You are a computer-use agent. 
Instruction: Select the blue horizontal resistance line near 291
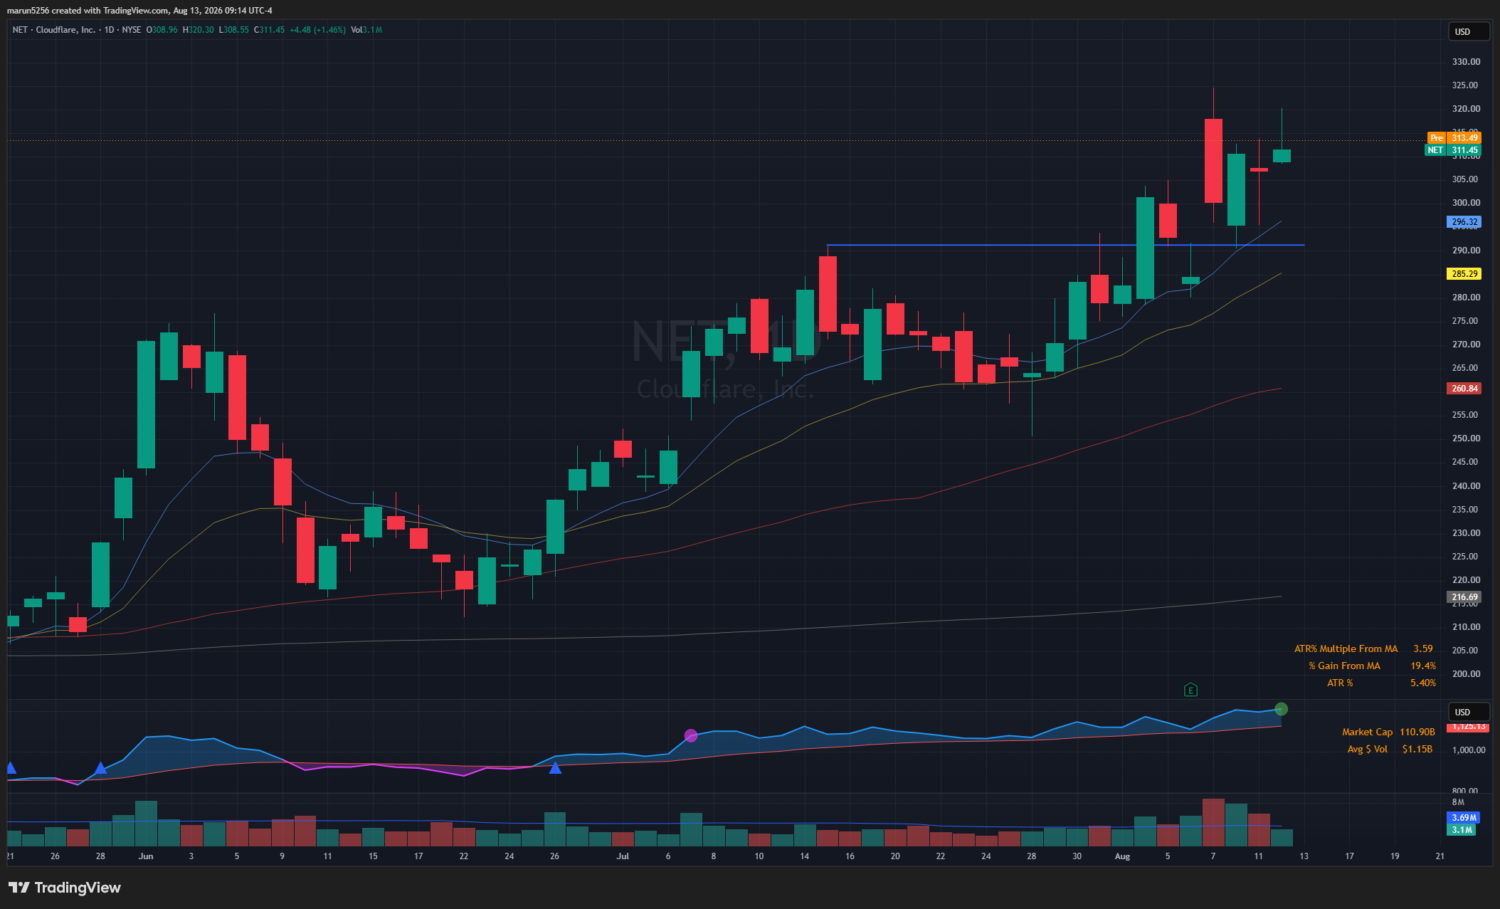[1065, 245]
